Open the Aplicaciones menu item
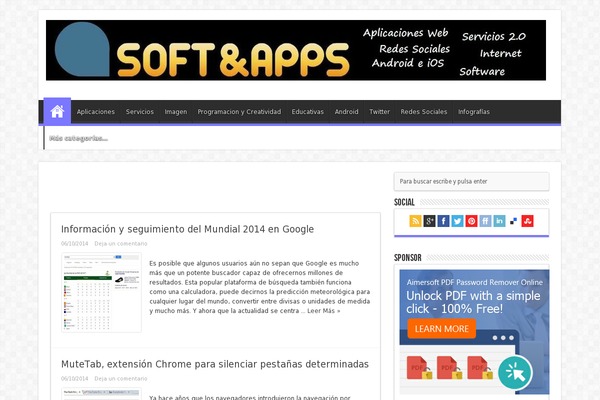The width and height of the screenshot is (600, 400). [x=96, y=112]
